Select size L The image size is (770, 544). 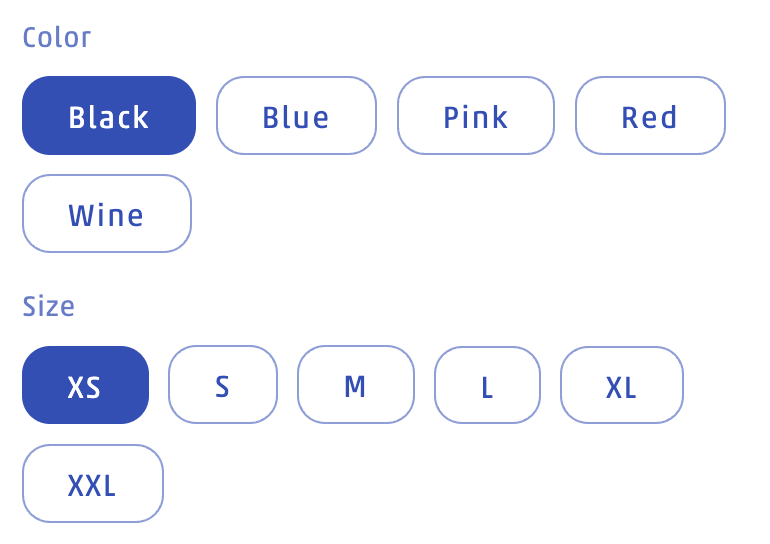coord(487,385)
